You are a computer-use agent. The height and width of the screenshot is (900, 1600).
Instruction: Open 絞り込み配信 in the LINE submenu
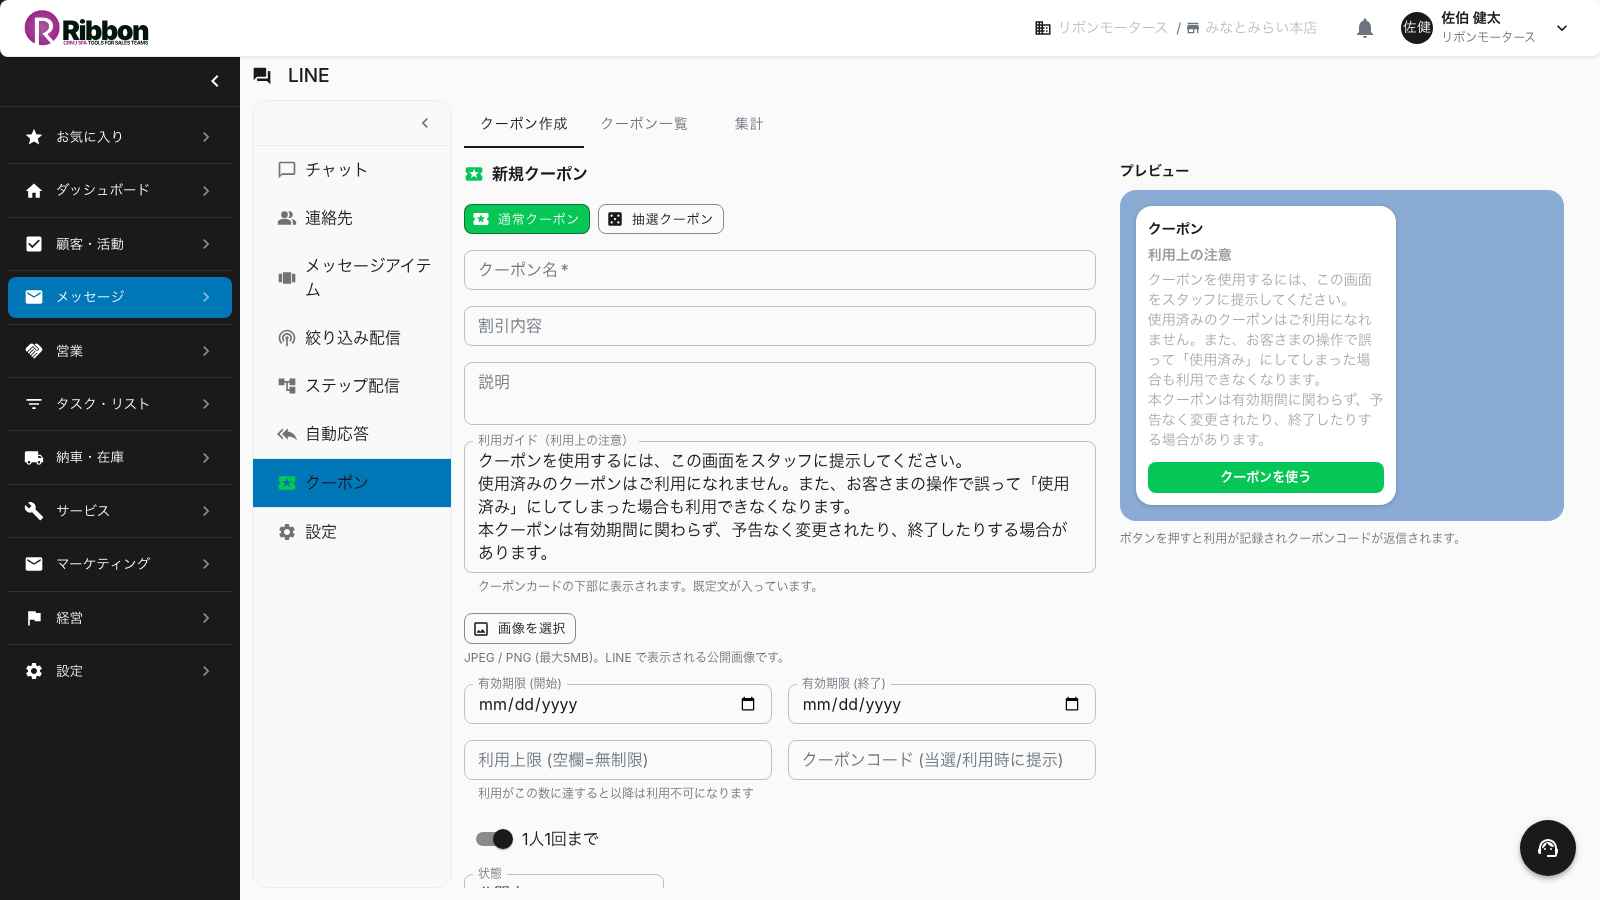(352, 338)
